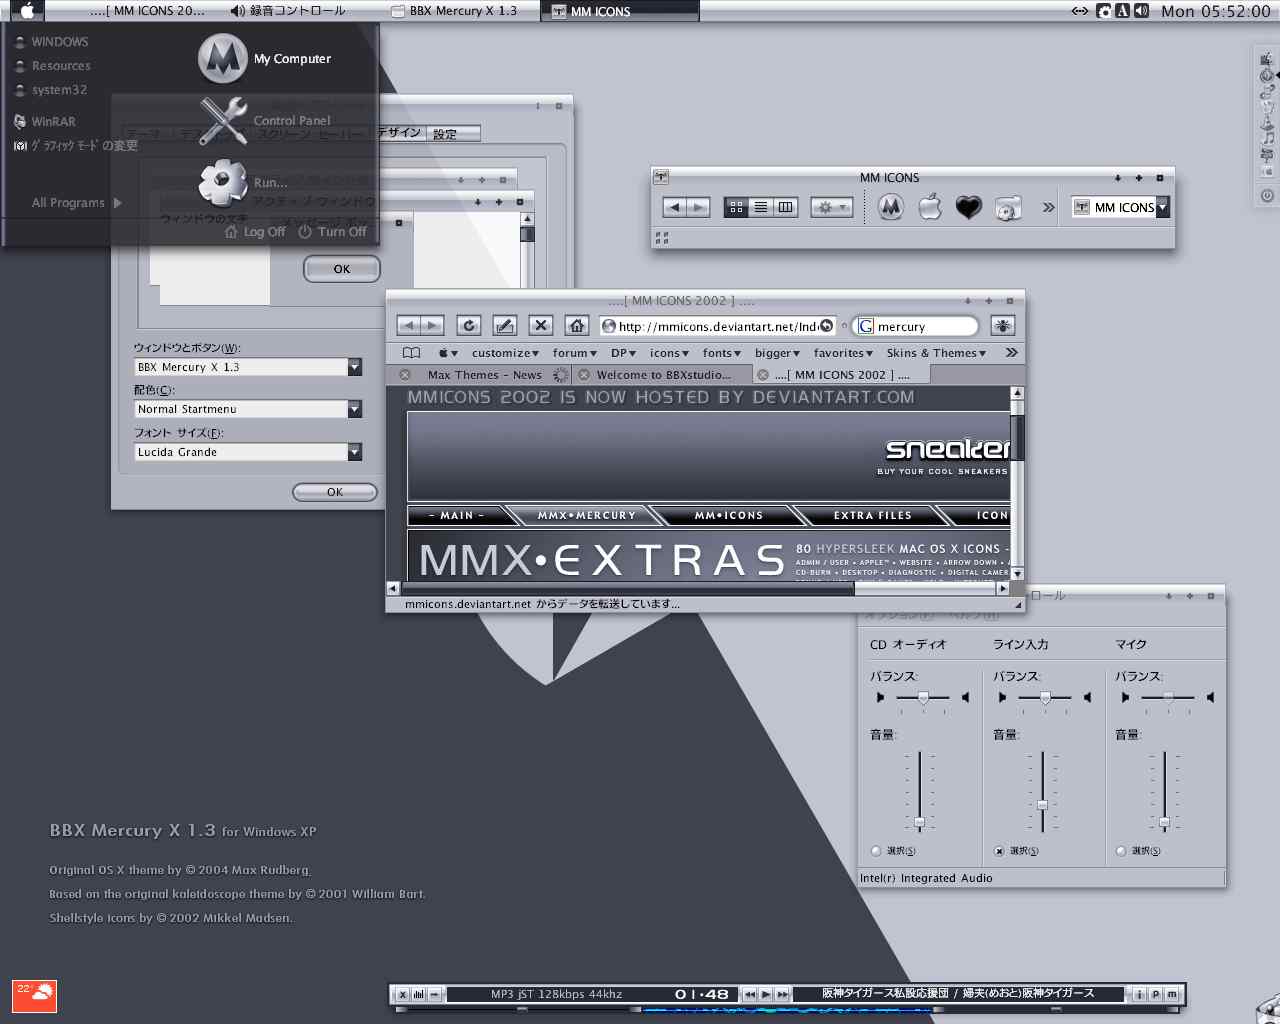This screenshot has height=1024, width=1280.
Task: Stop loading with browser X icon
Action: 541,325
